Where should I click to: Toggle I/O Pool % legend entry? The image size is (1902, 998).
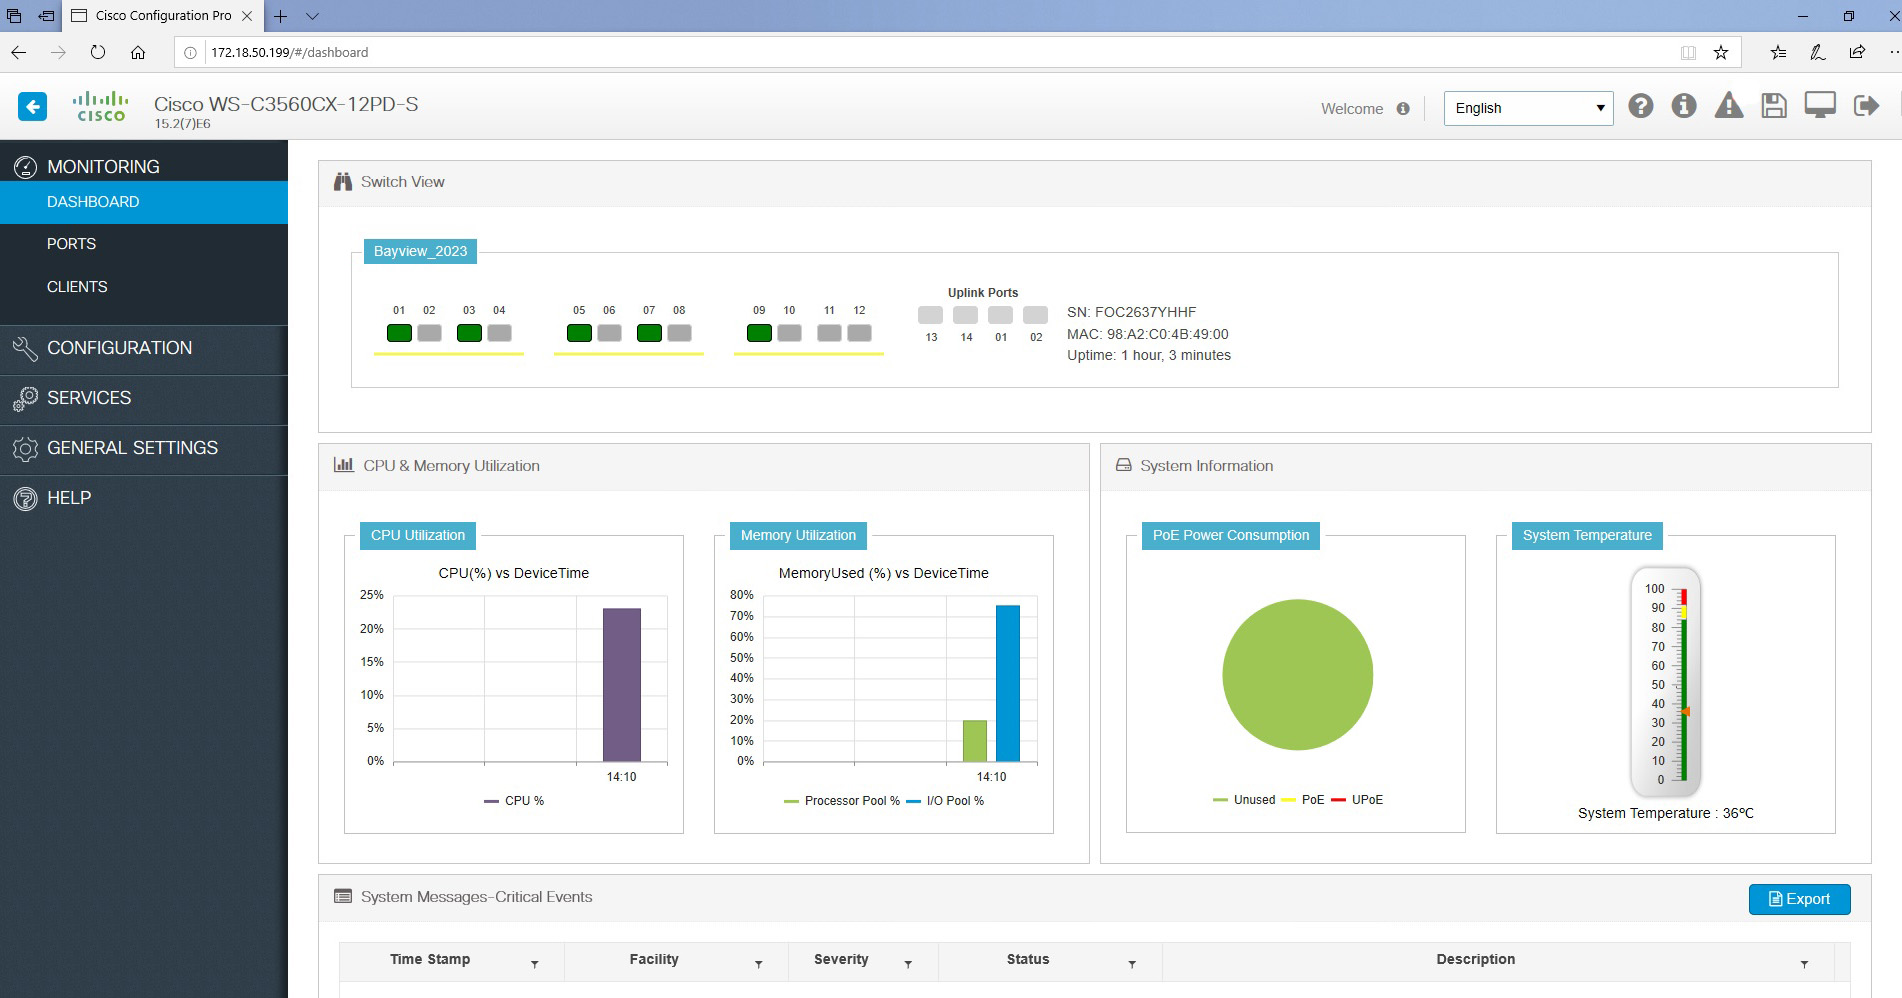[x=945, y=801]
